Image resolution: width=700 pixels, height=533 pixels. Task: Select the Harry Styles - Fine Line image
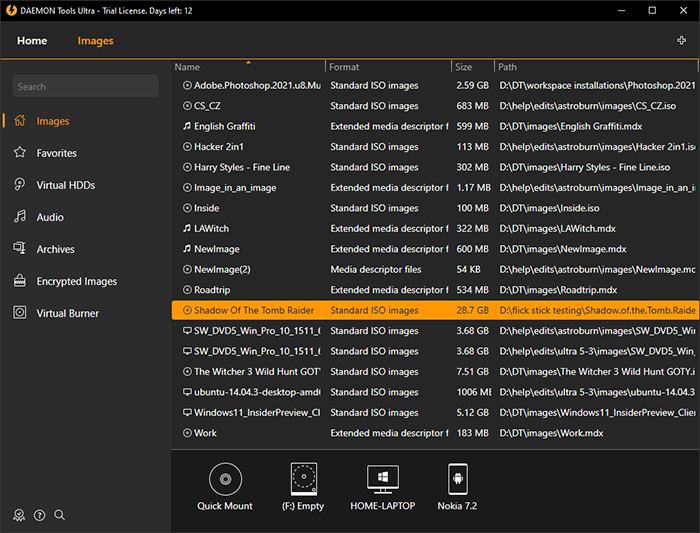pos(242,167)
